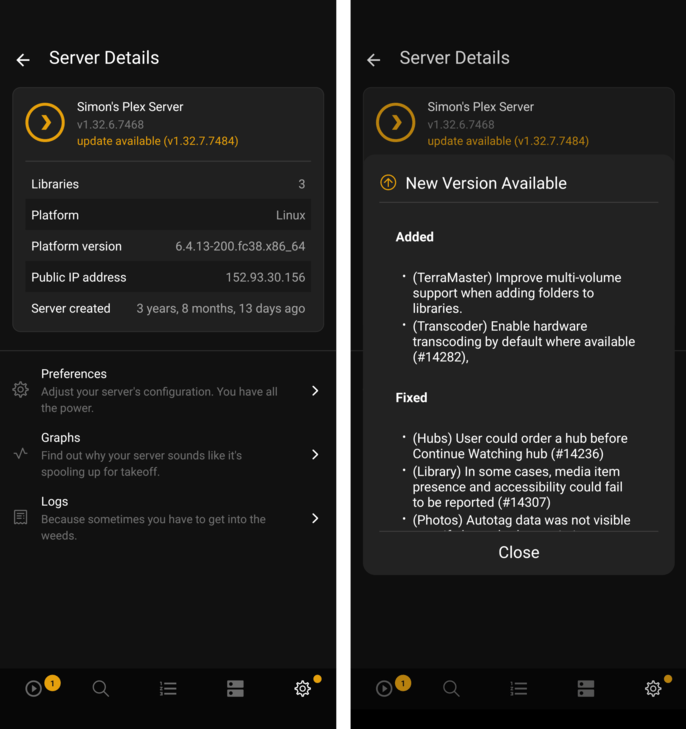Open settings gear in left bottom bar

303,689
